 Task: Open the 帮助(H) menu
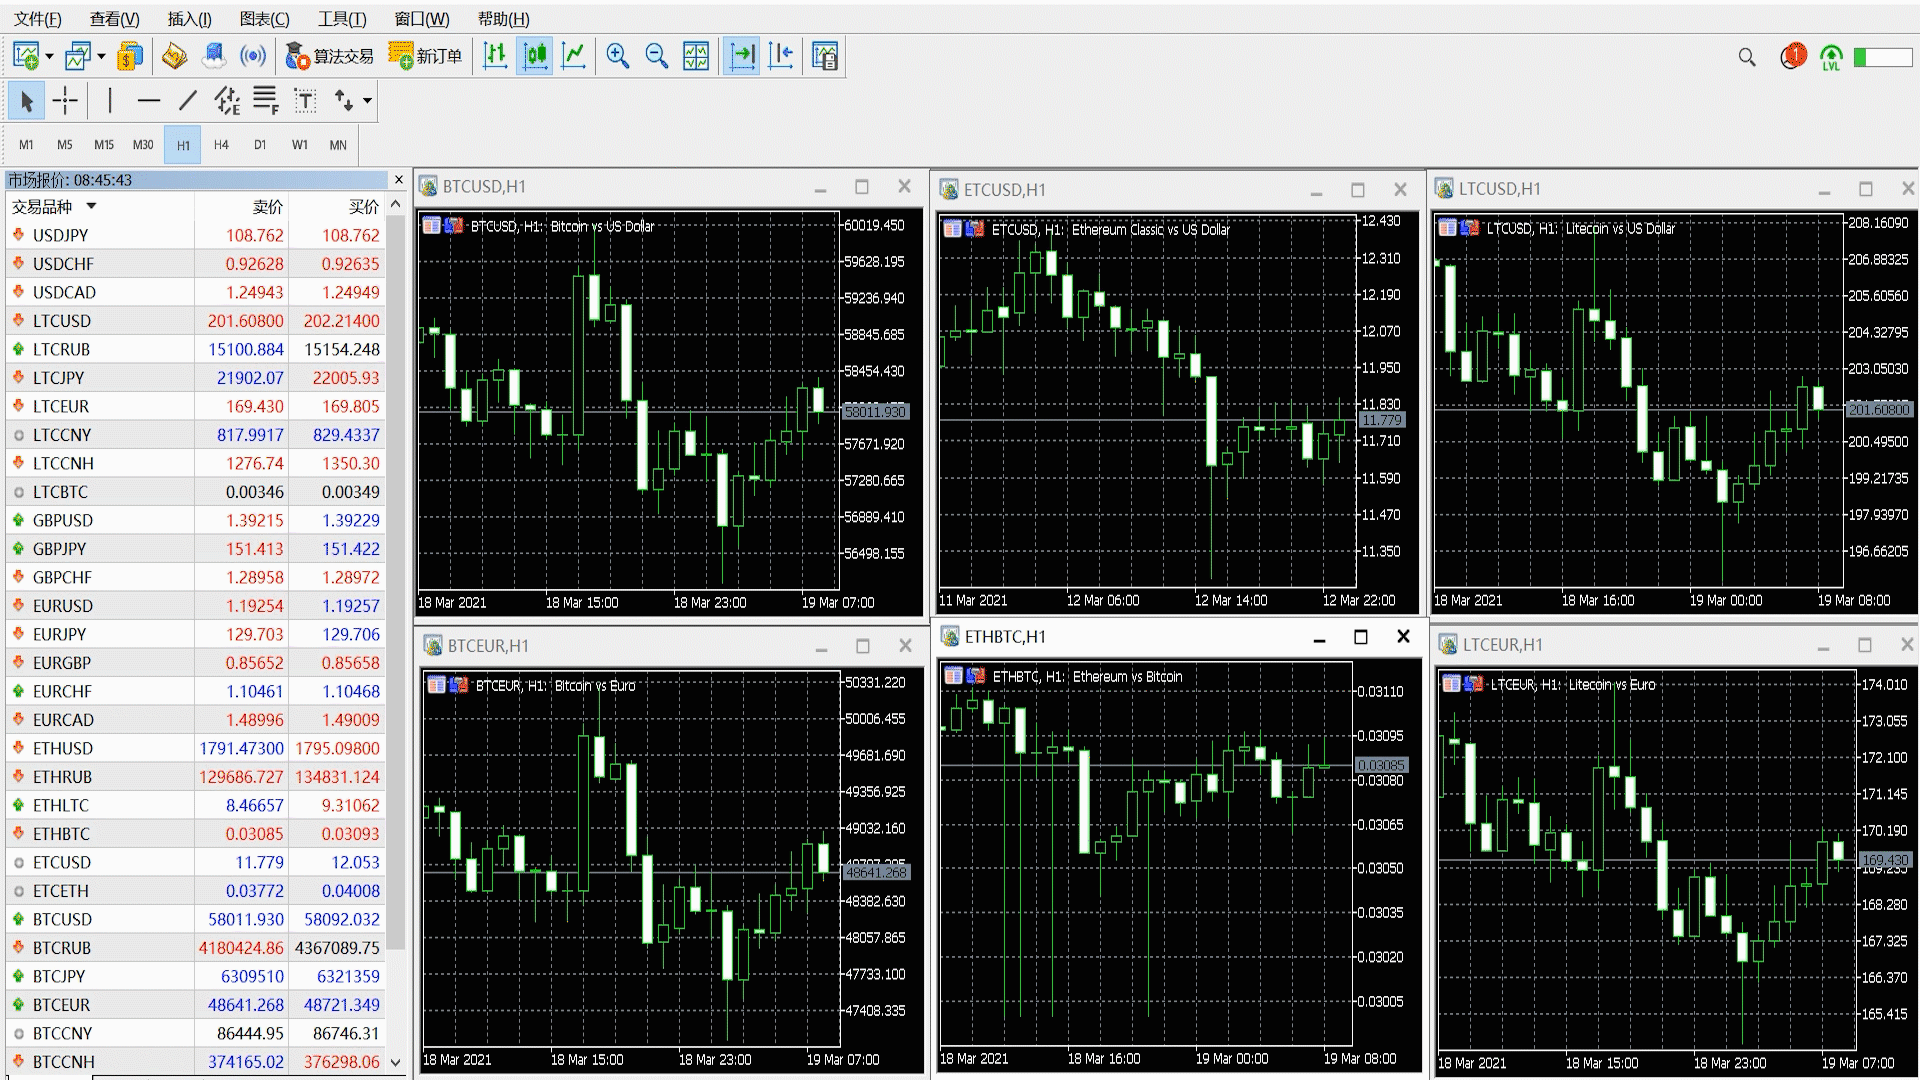(x=504, y=19)
